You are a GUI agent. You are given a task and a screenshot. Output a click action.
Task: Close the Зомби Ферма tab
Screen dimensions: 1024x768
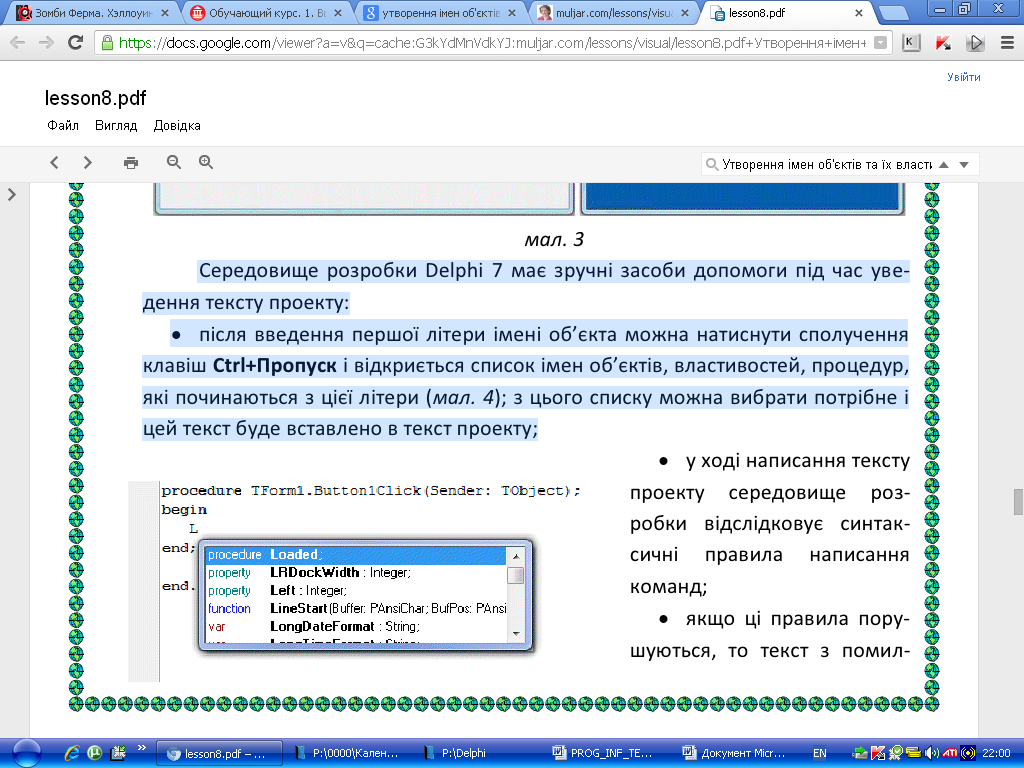[x=165, y=13]
